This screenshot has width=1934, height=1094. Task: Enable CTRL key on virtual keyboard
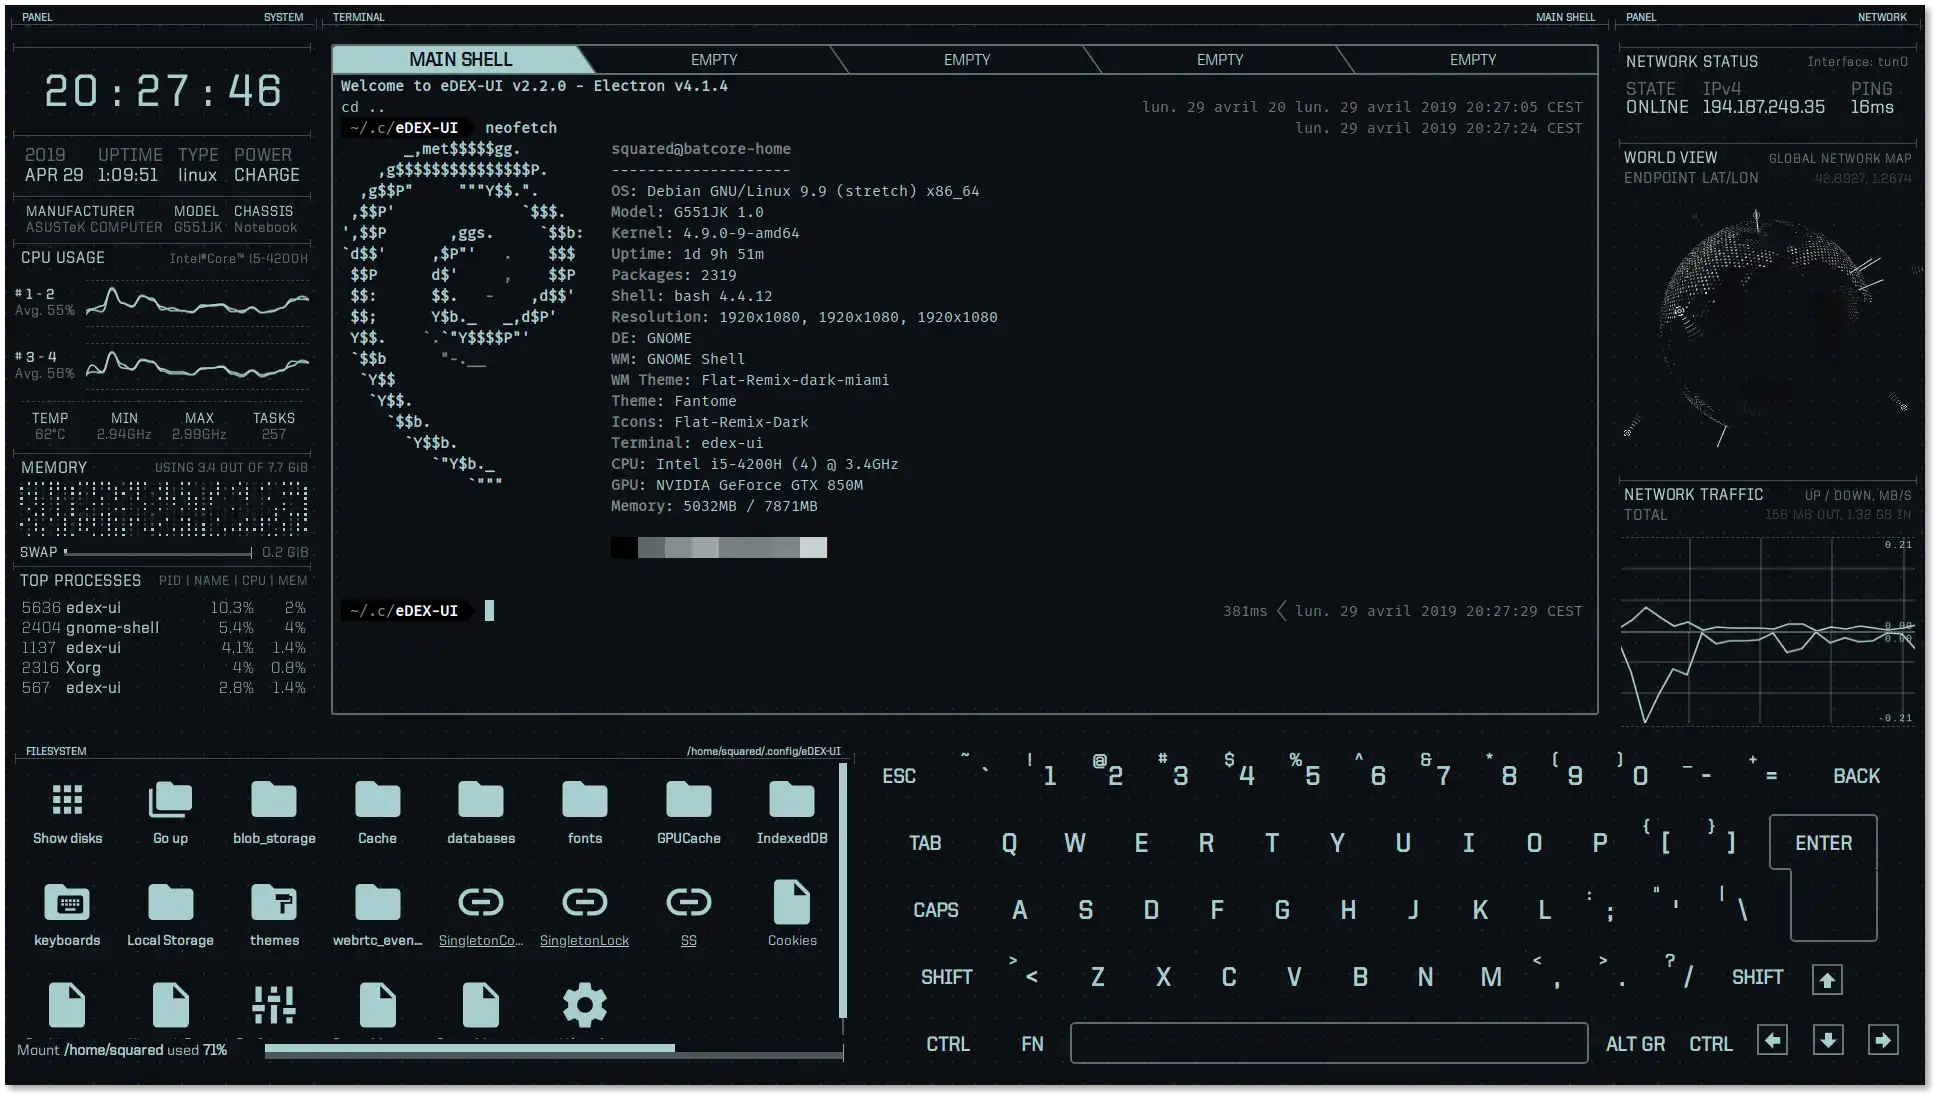click(950, 1044)
